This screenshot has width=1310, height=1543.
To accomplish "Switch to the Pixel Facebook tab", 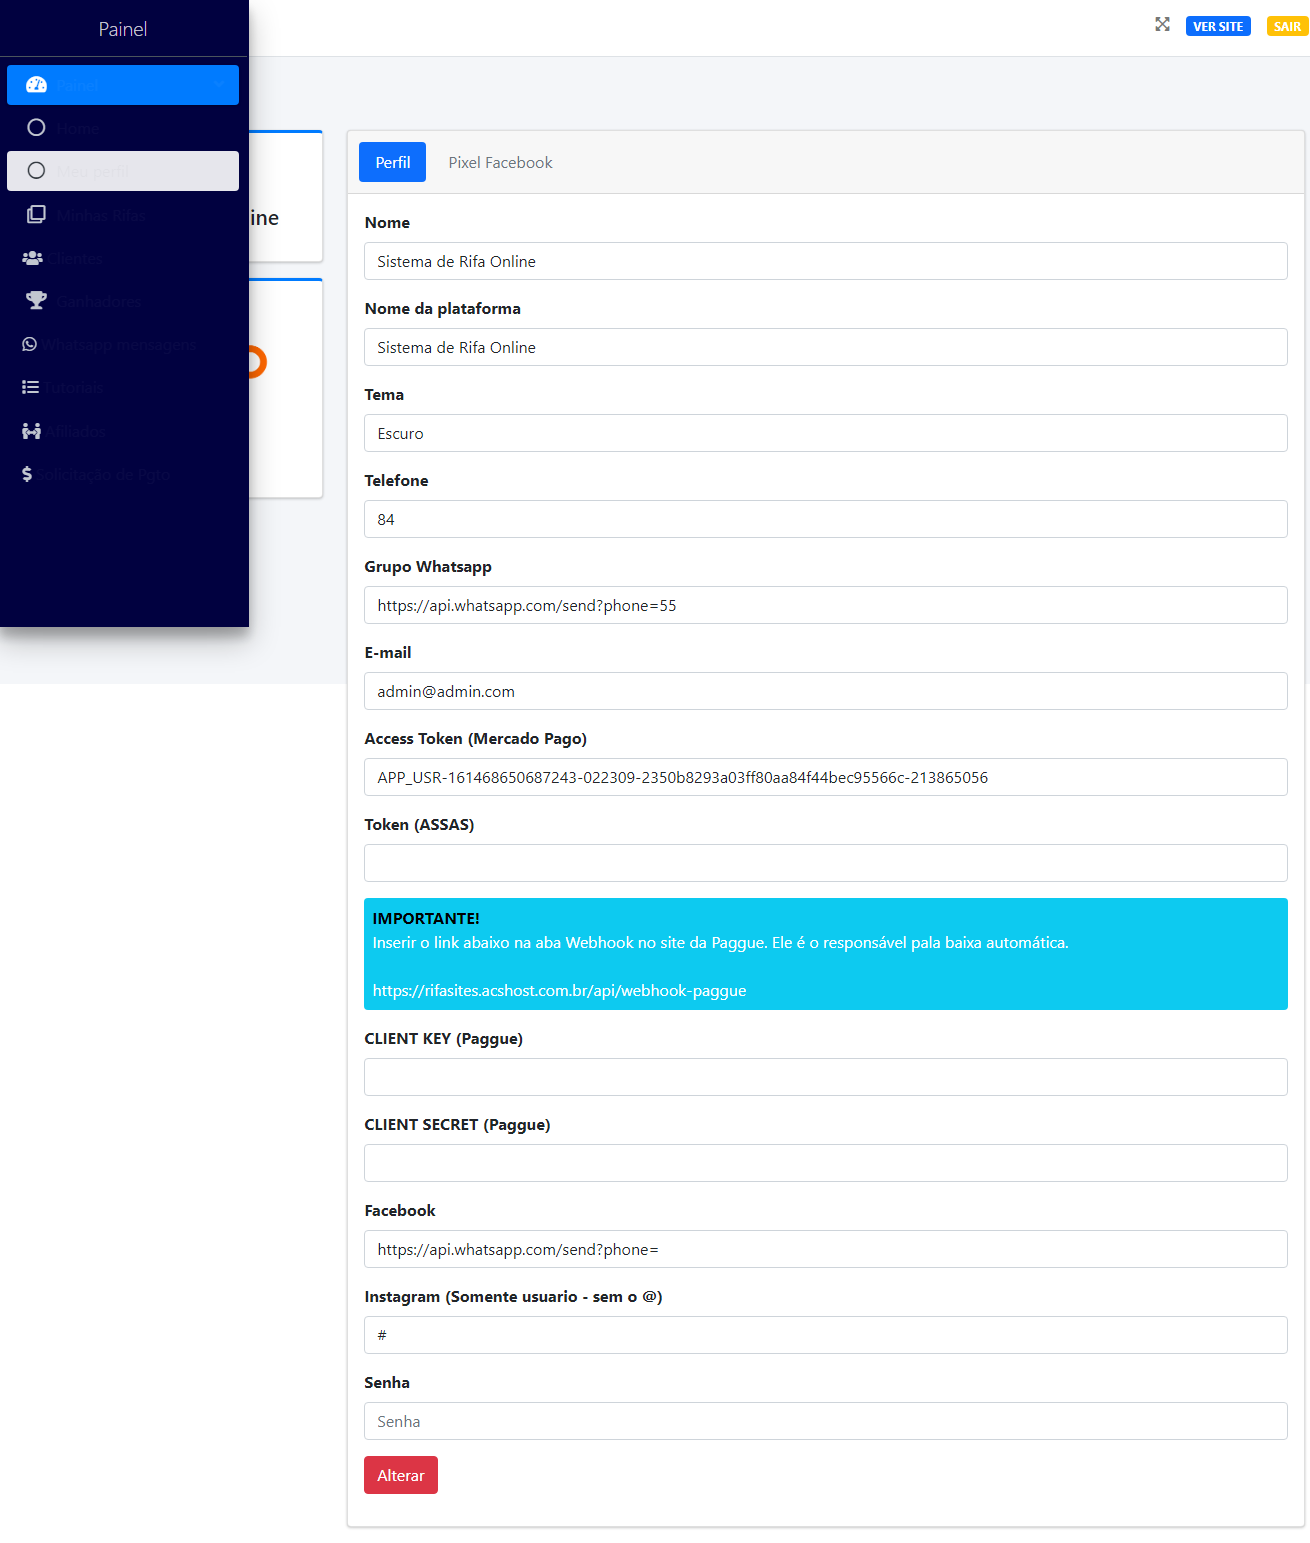I will click(x=500, y=162).
